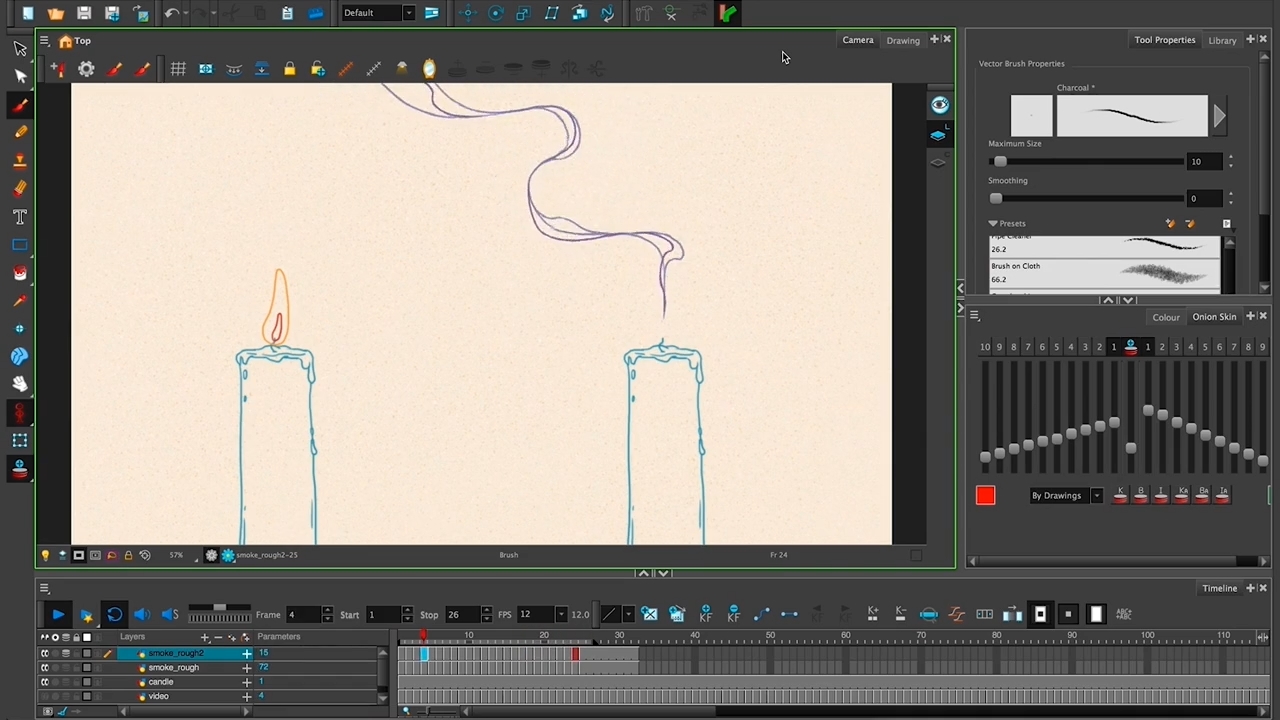Image resolution: width=1280 pixels, height=720 pixels.
Task: Expand parameters of candle layer
Action: coord(247,682)
